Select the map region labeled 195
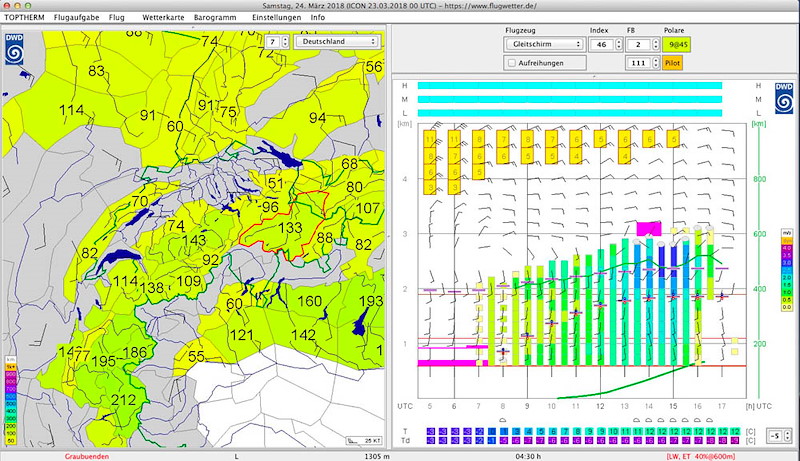 click(x=104, y=361)
